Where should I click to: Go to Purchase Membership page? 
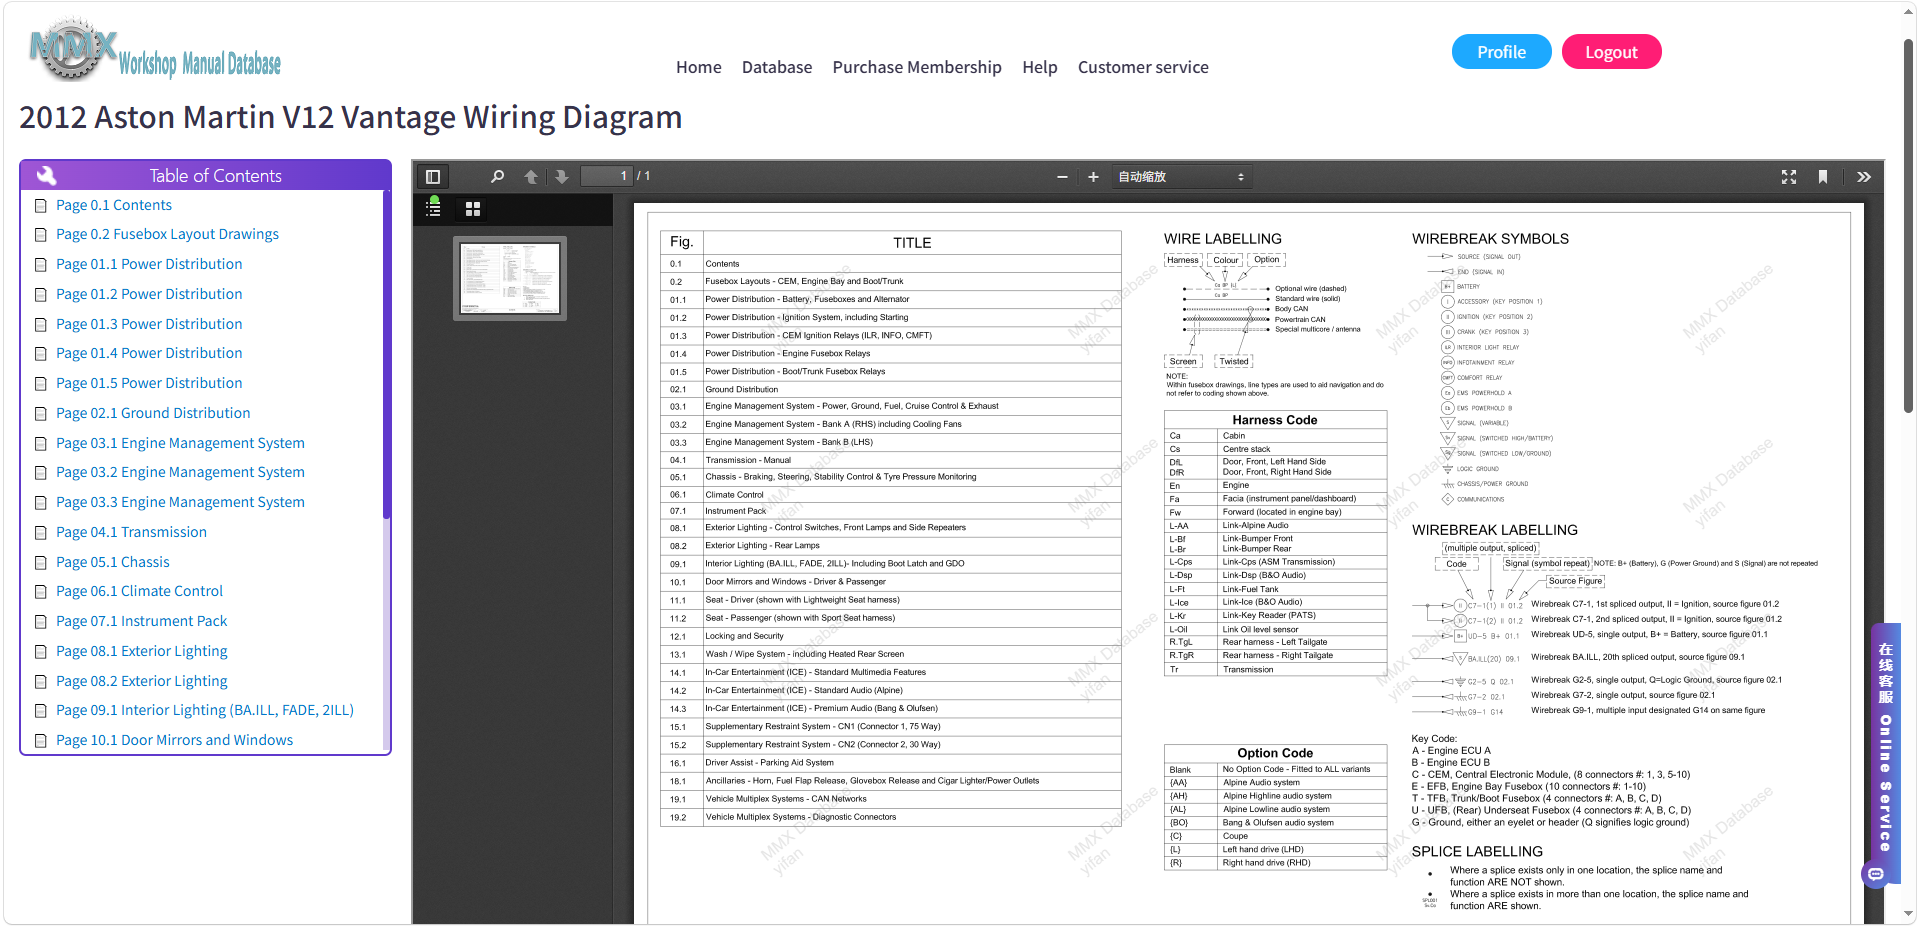(x=917, y=67)
